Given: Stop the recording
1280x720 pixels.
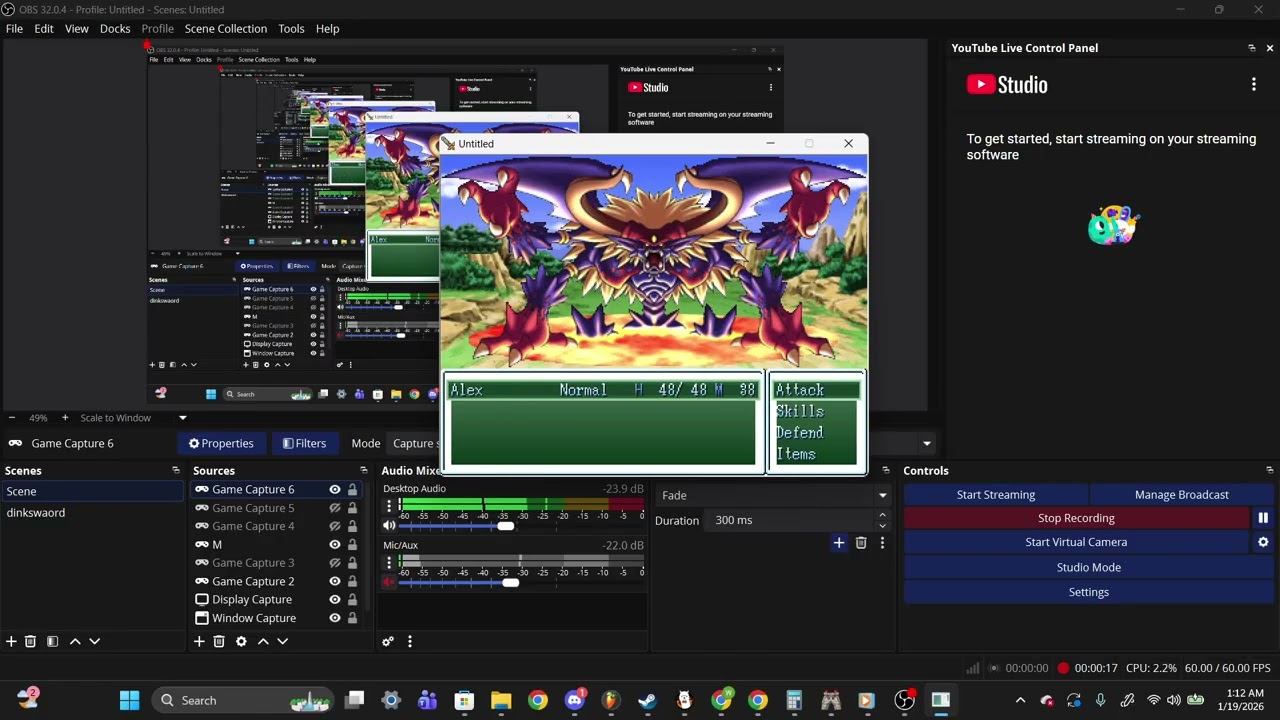Looking at the screenshot, I should pyautogui.click(x=1076, y=518).
